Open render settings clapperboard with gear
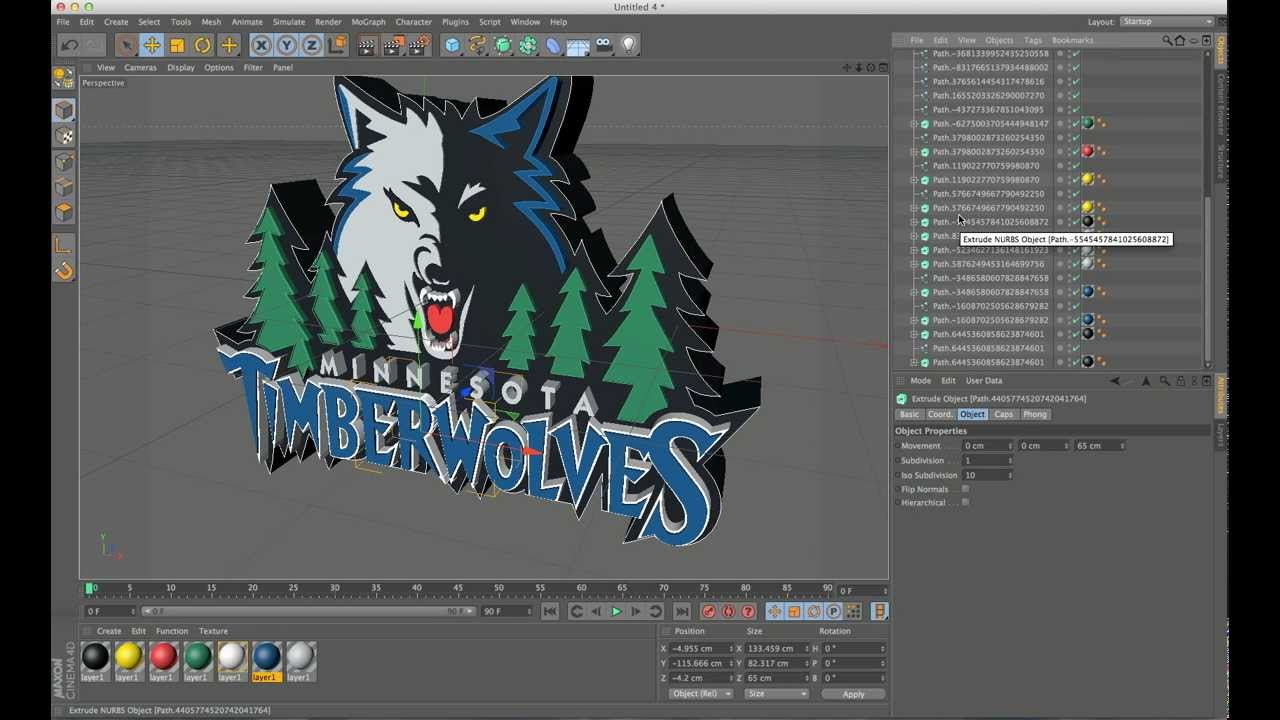This screenshot has width=1280, height=720. click(419, 45)
